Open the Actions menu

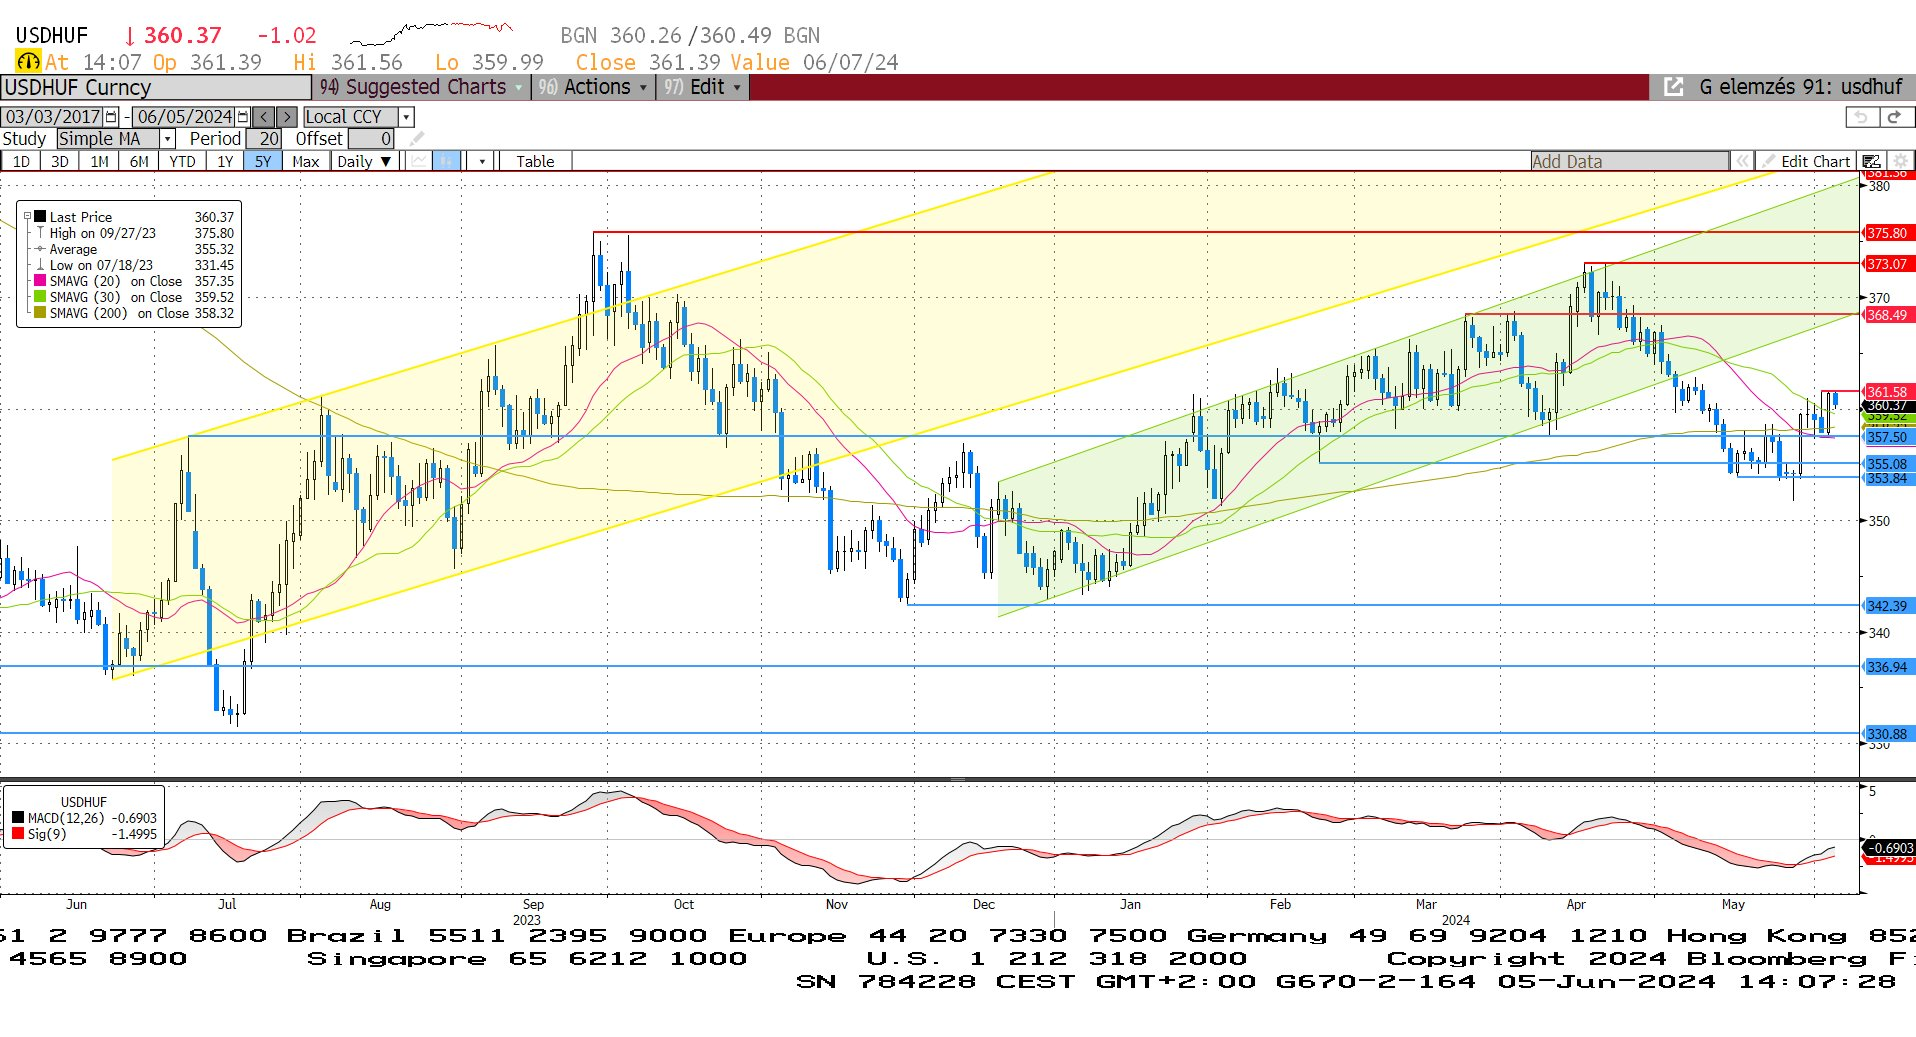click(x=592, y=87)
